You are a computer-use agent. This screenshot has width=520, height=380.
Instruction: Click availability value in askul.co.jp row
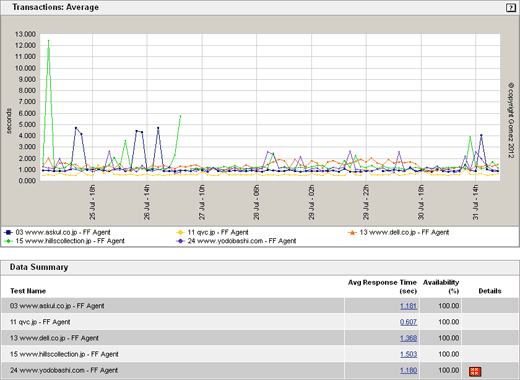(x=449, y=306)
